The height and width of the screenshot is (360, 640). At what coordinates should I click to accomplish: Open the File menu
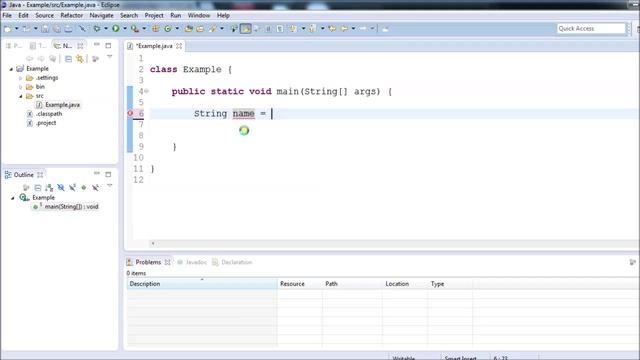tap(7, 16)
